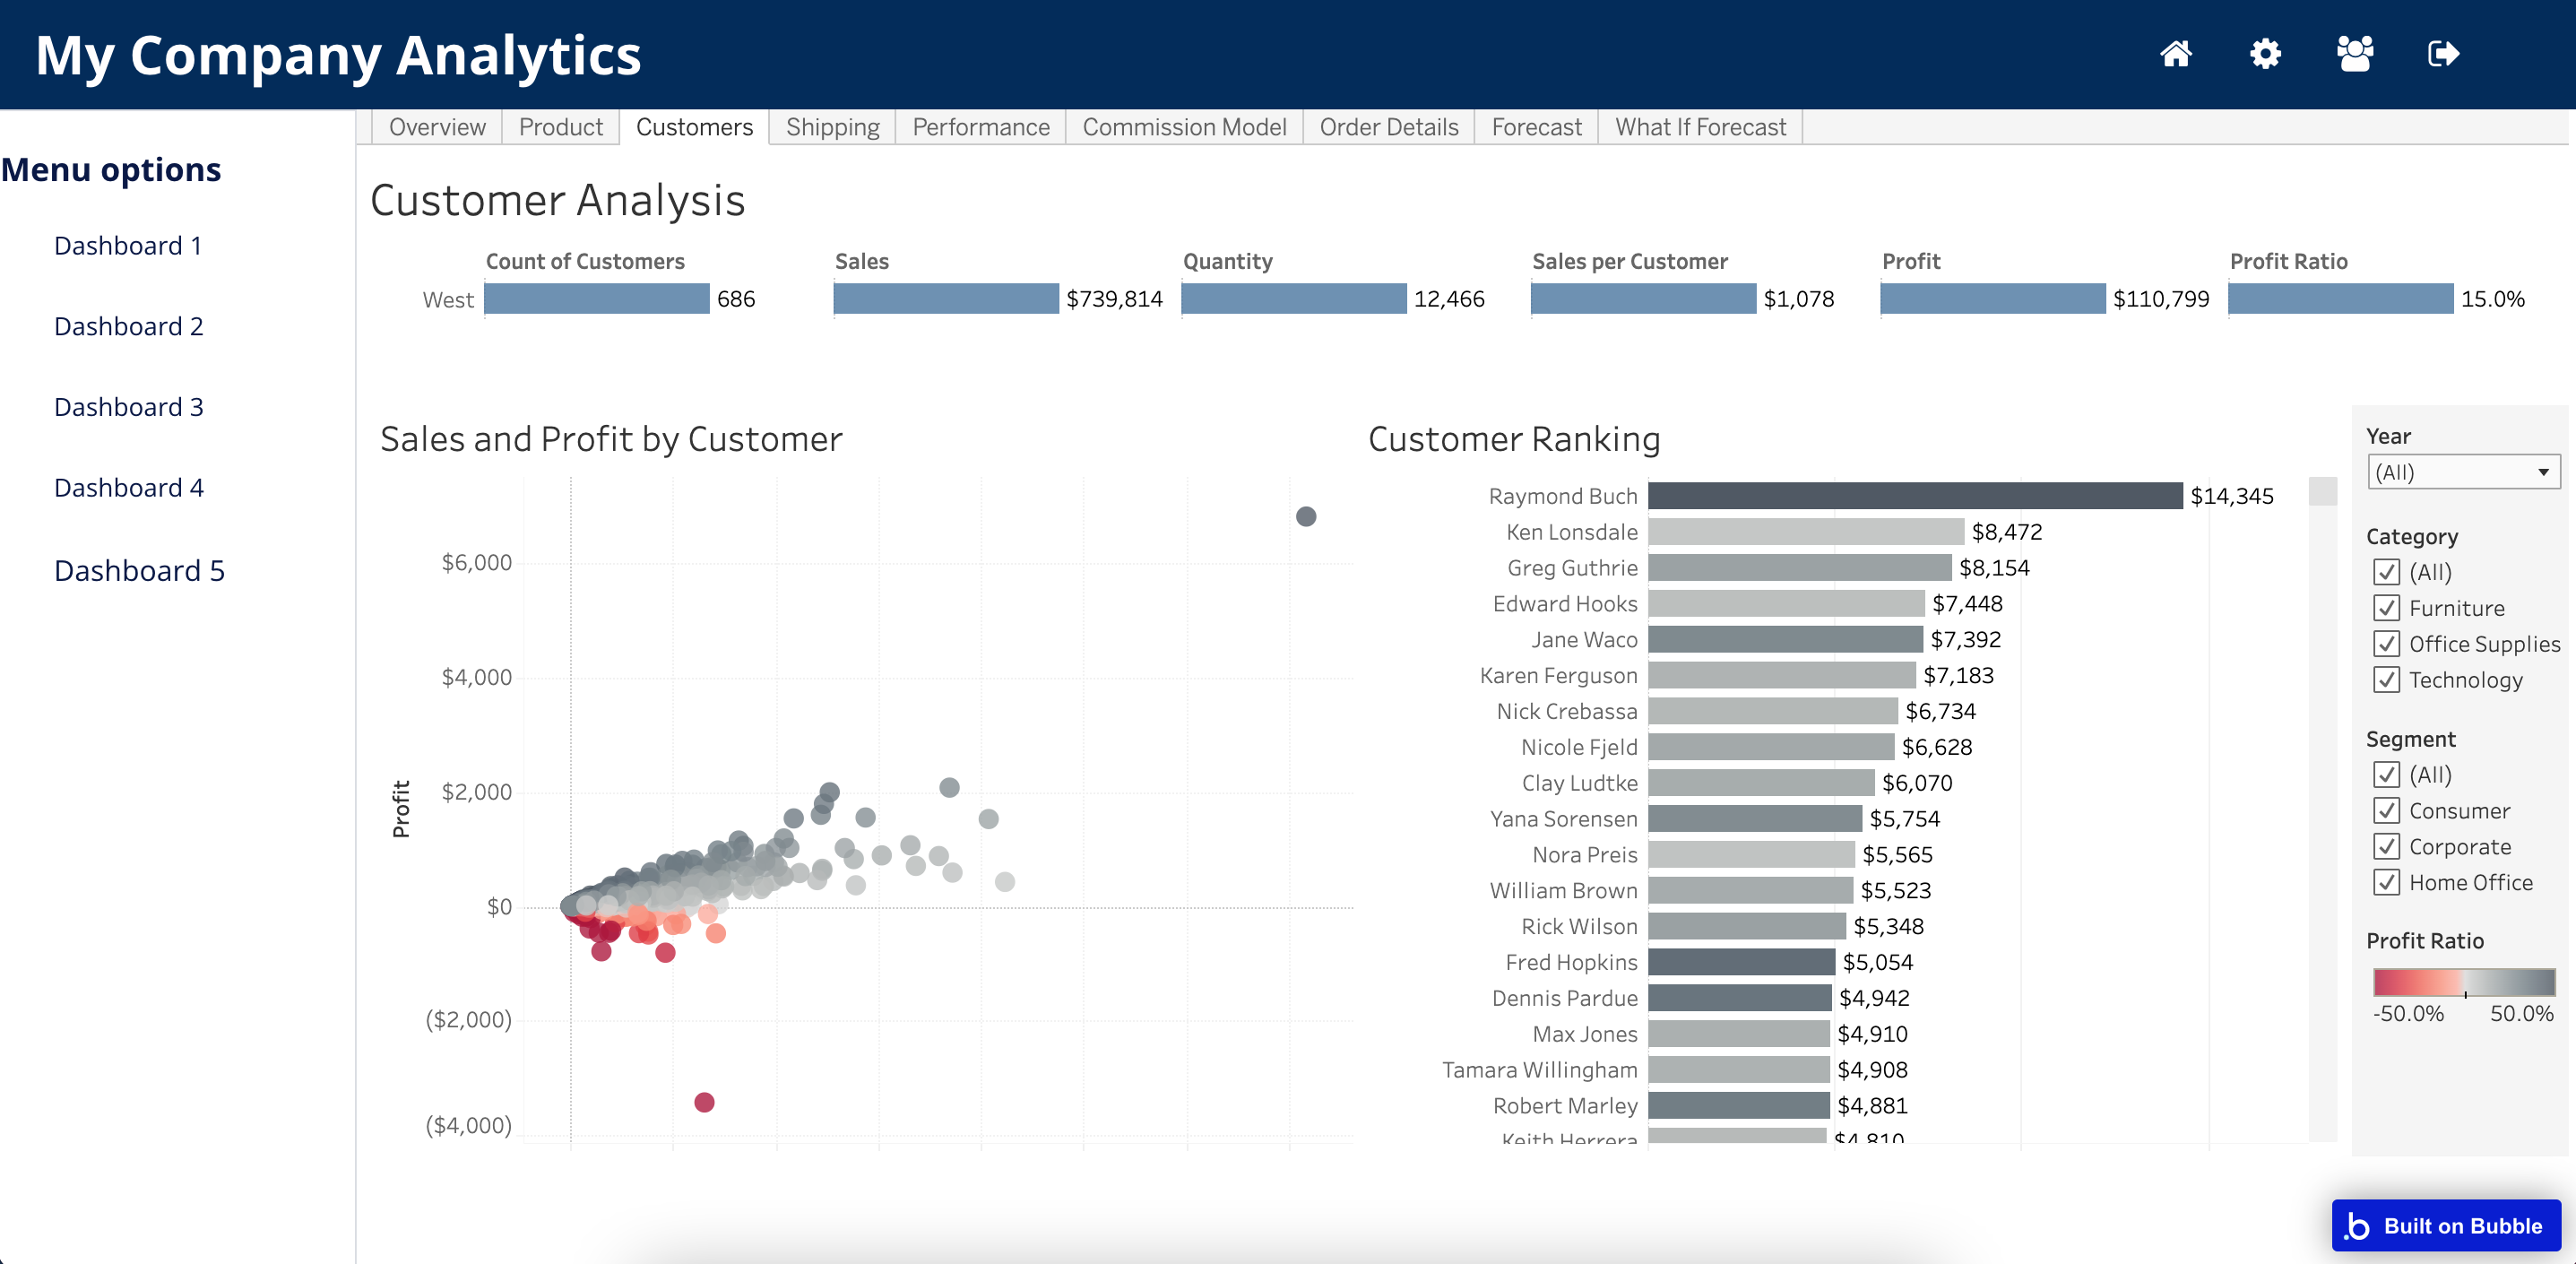Toggle the Consumer segment checkbox
2576x1264 pixels.
click(x=2386, y=811)
